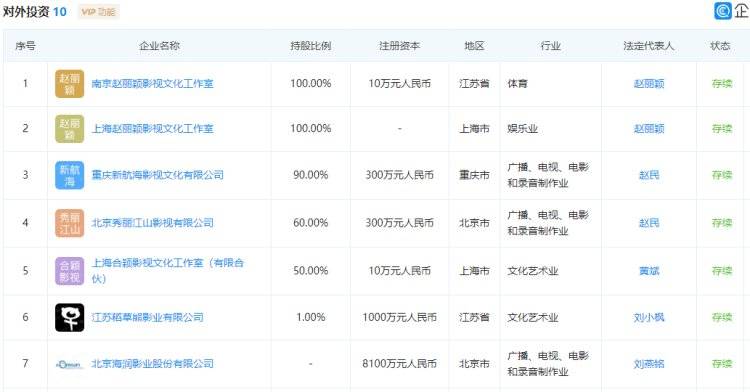This screenshot has width=750, height=392.
Task: Click legal representative 黄斌
Action: 649,271
